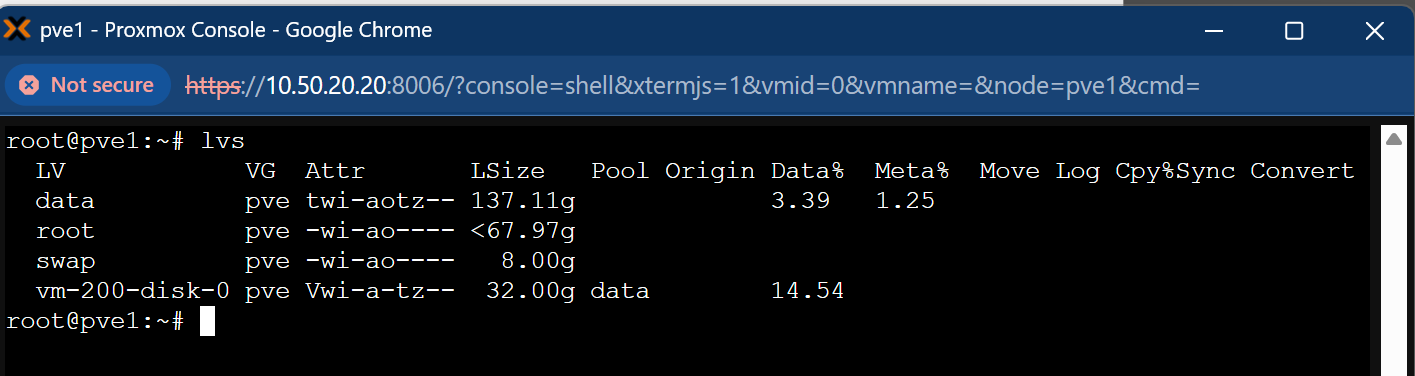The height and width of the screenshot is (376, 1415).
Task: Click the address bar URL text
Action: point(692,86)
